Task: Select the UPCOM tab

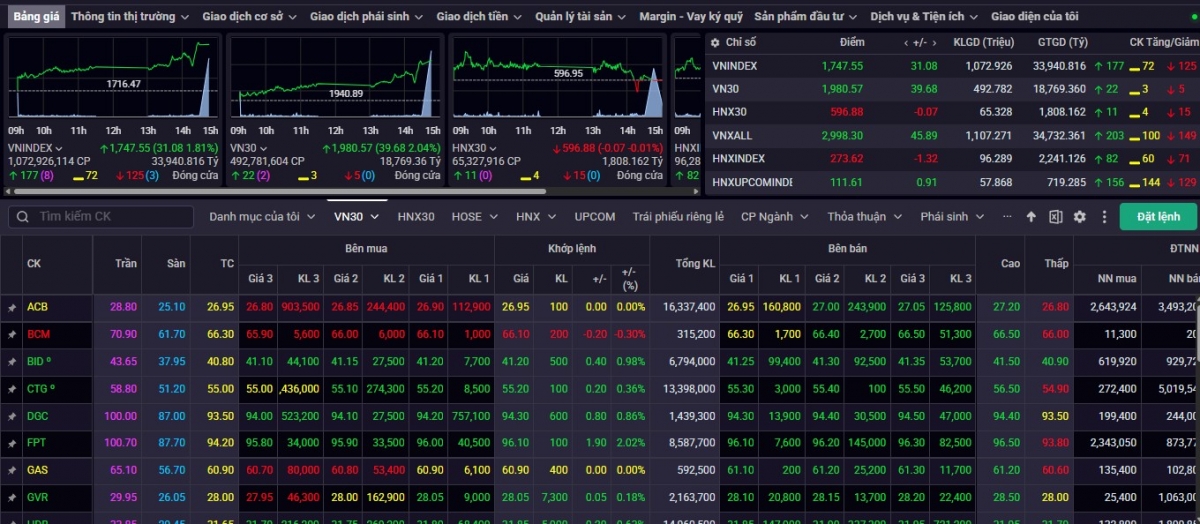Action: (x=595, y=217)
